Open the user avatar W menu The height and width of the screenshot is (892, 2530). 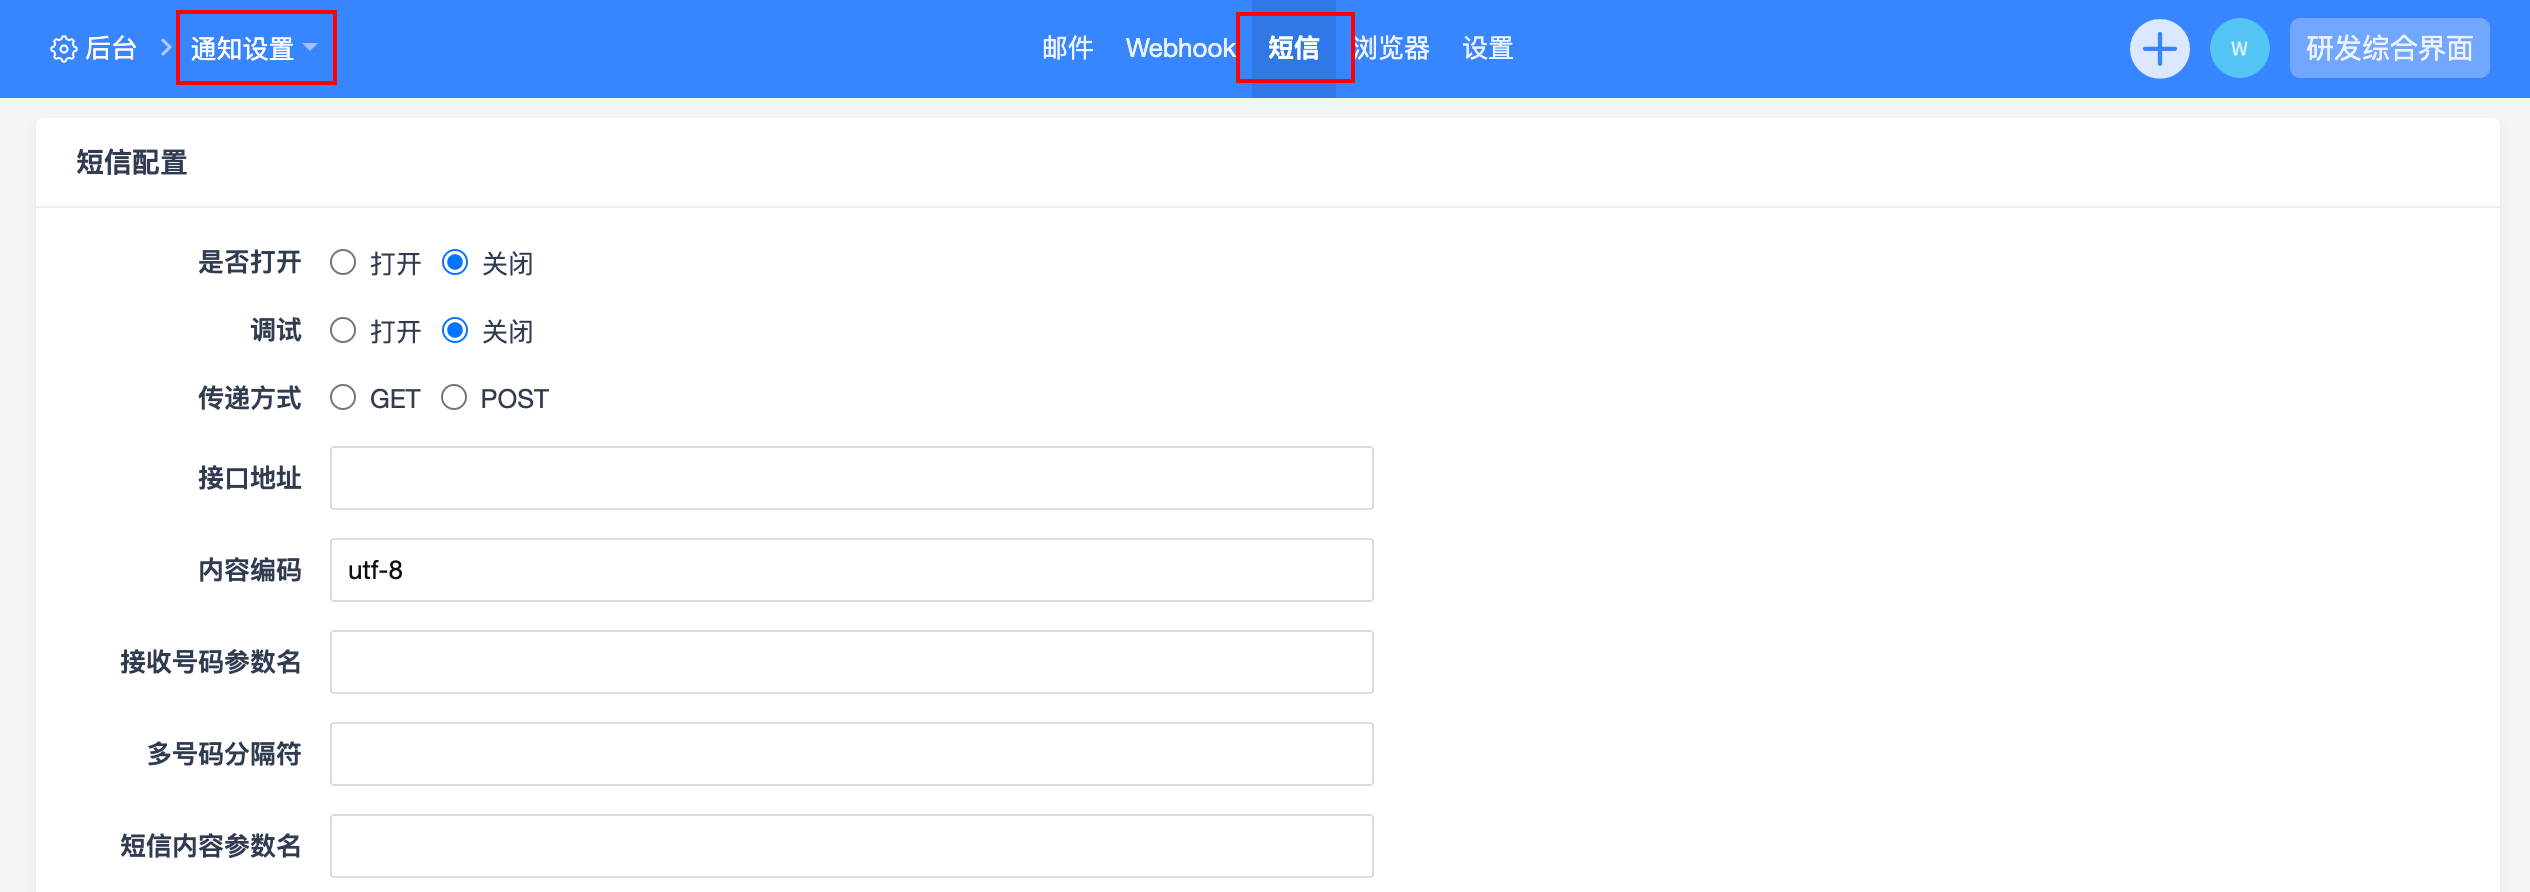(x=2239, y=48)
